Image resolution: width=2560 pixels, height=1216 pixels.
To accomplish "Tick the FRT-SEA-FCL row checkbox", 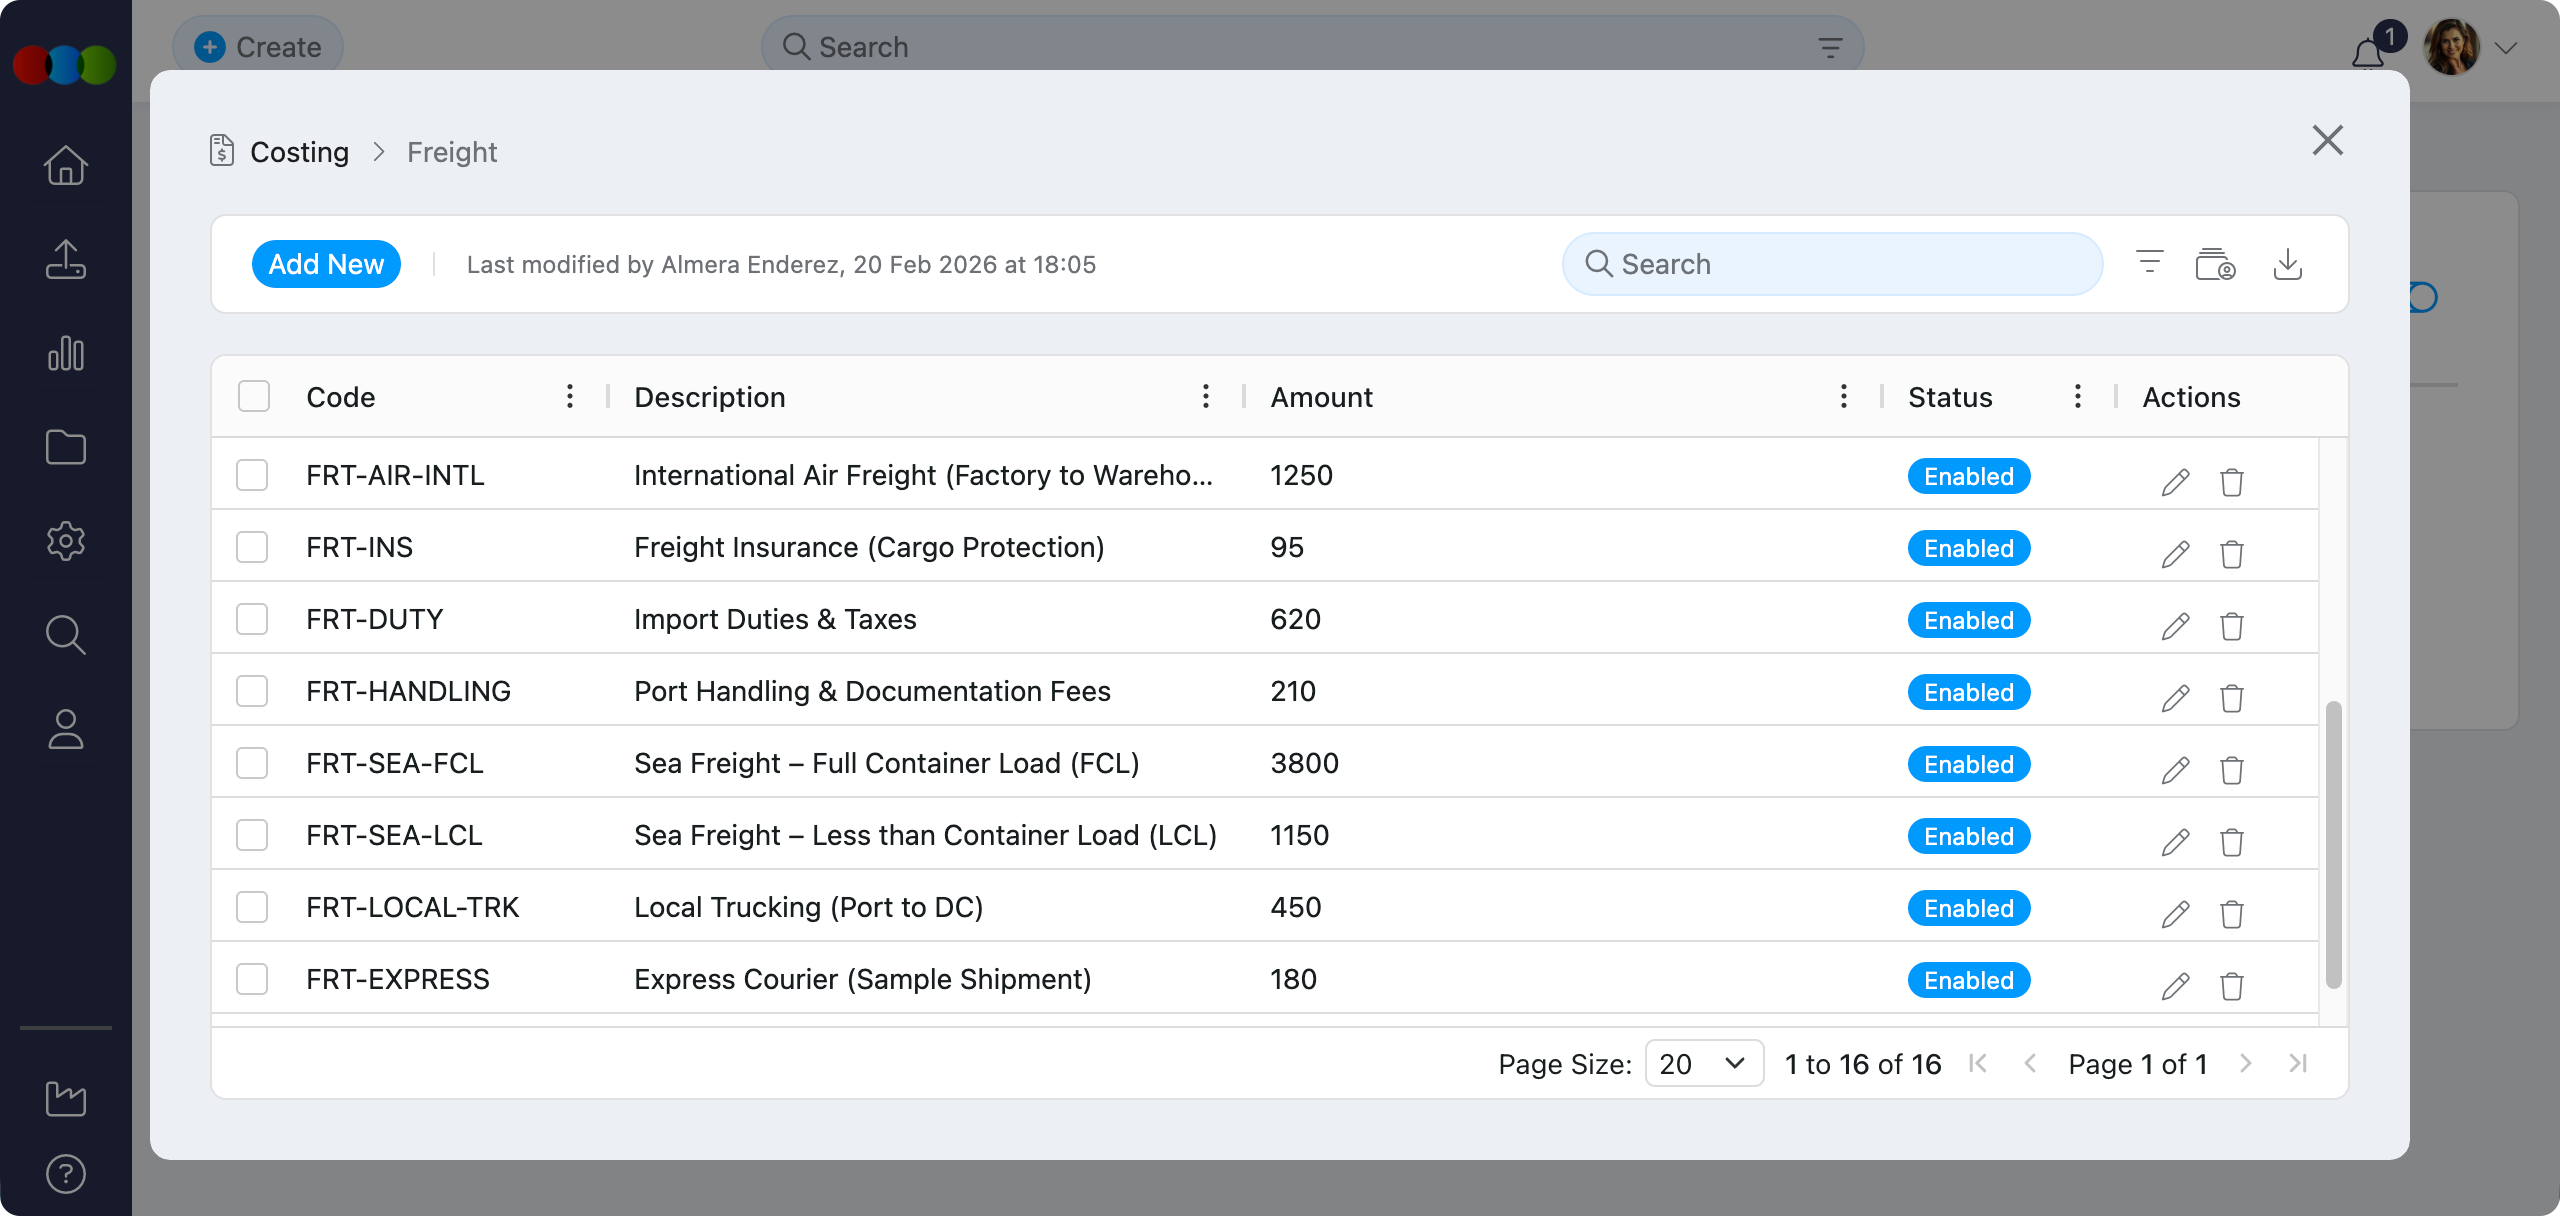I will tap(252, 763).
